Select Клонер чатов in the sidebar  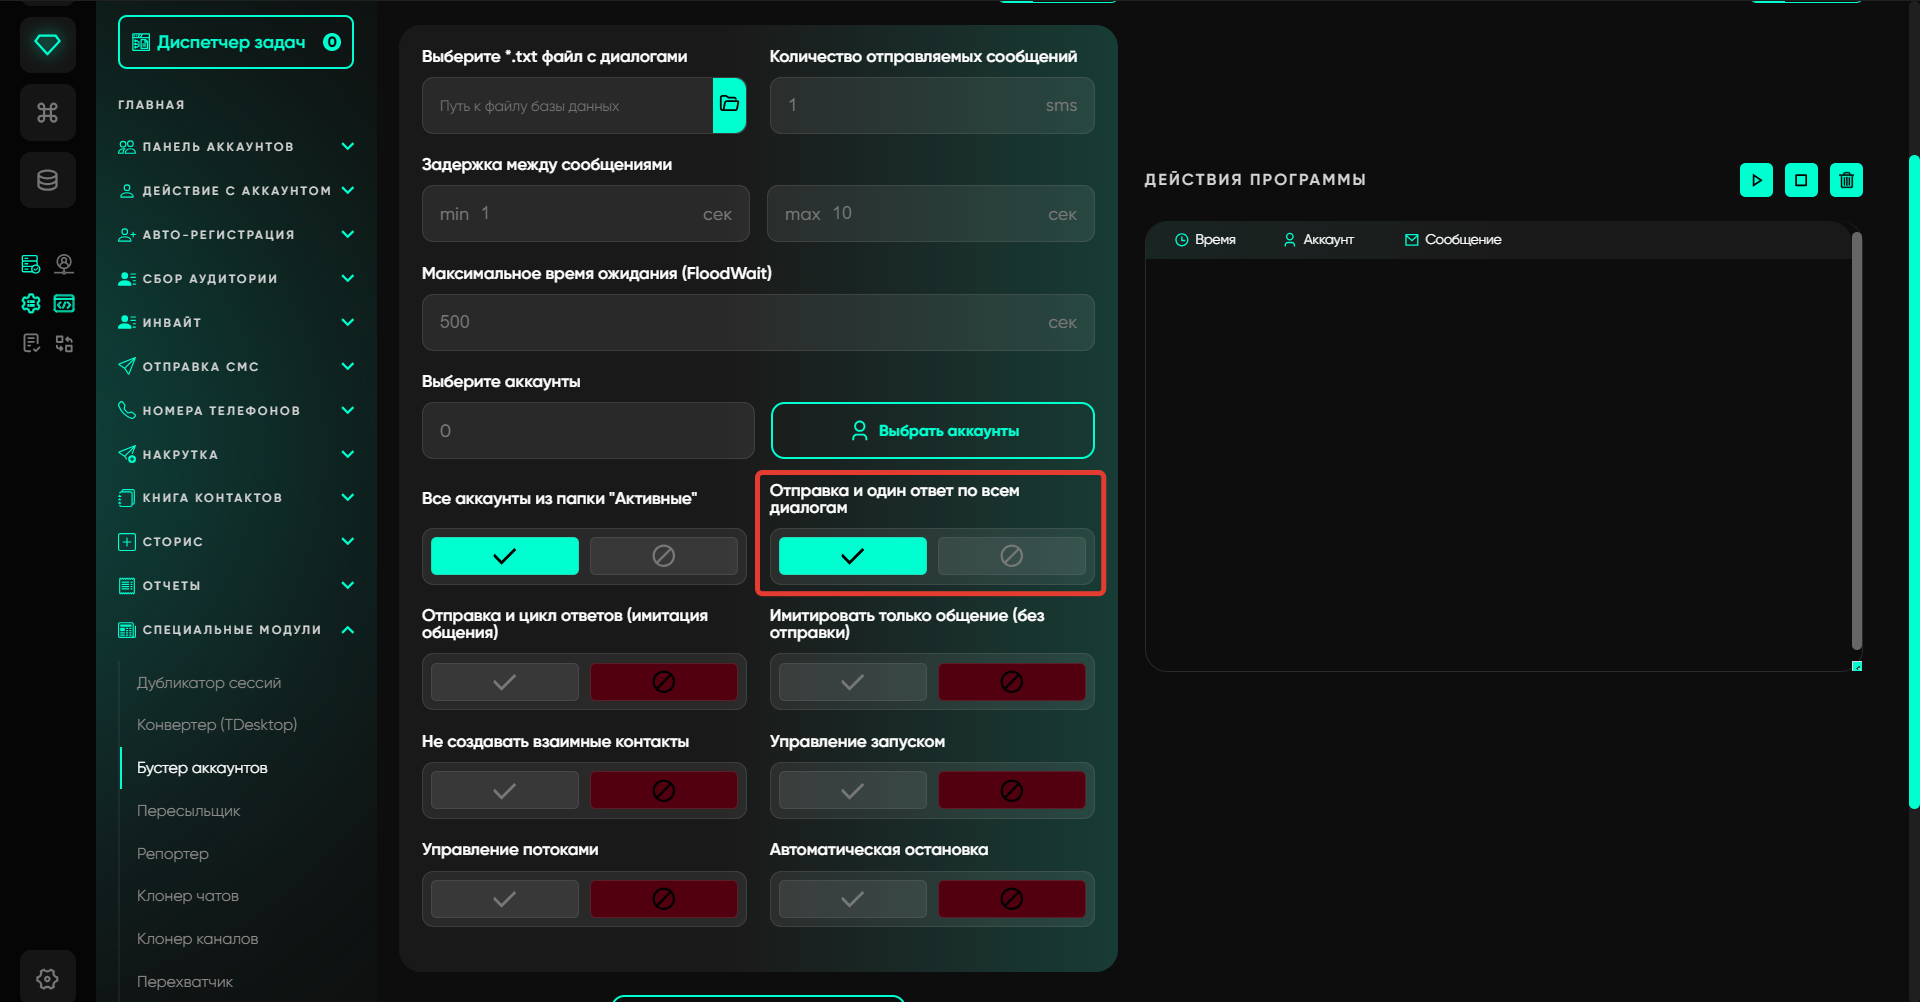click(x=188, y=896)
